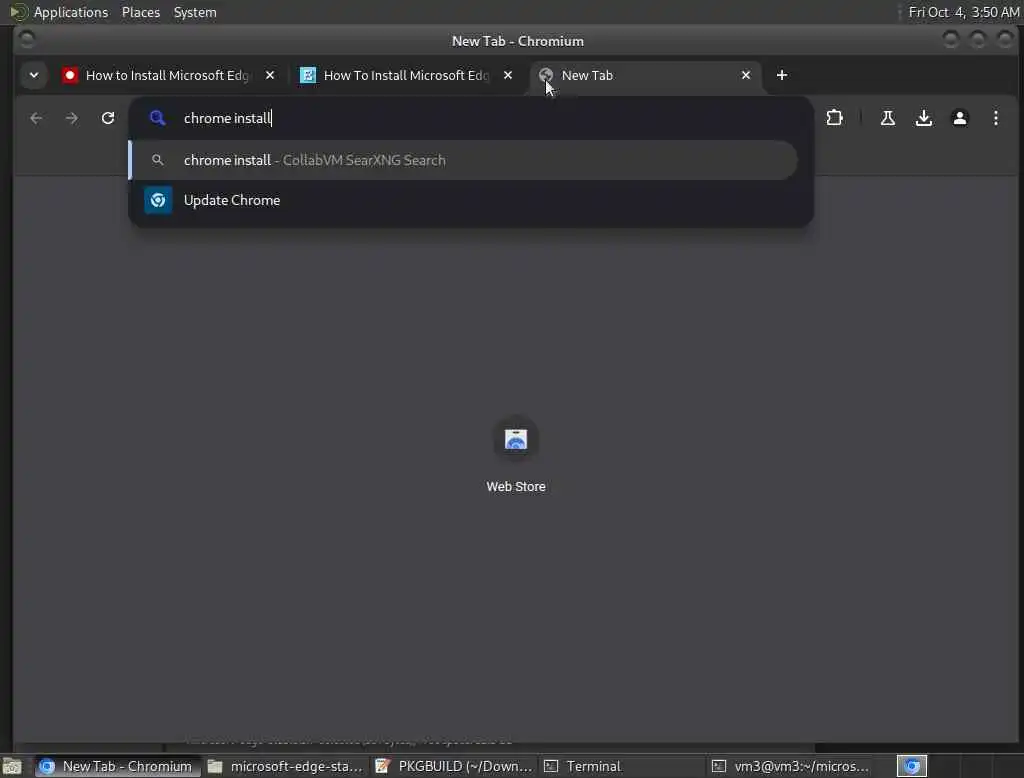Close the New Tab tab
This screenshot has height=778, width=1024.
(x=746, y=75)
